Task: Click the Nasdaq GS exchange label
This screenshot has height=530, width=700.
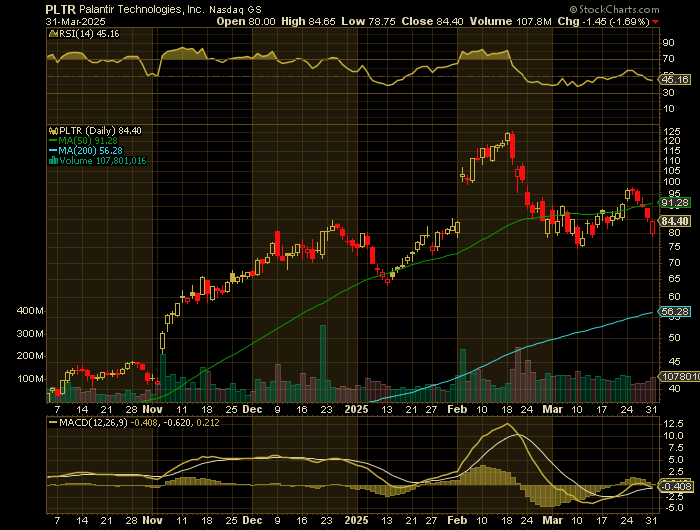Action: [235, 9]
